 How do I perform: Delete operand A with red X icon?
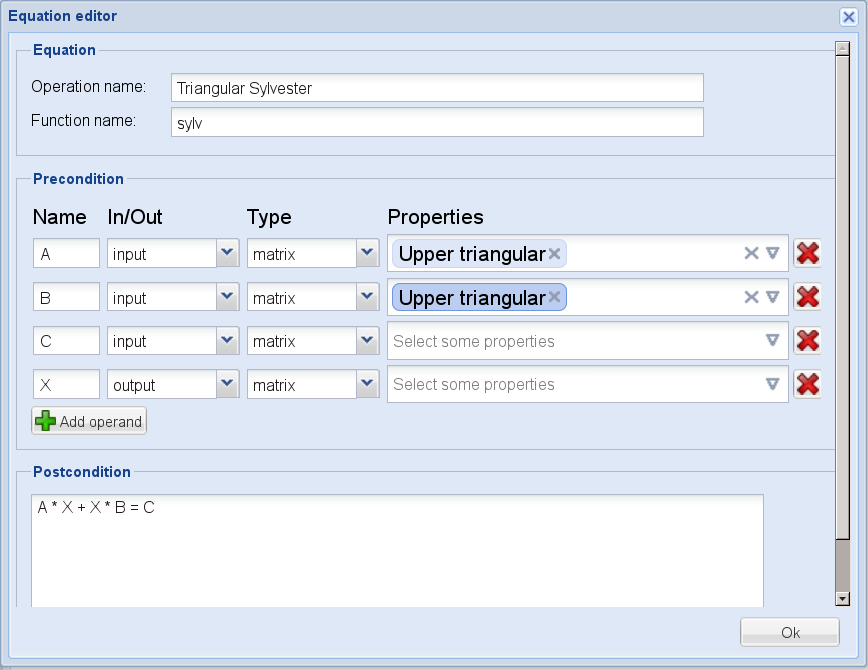807,254
